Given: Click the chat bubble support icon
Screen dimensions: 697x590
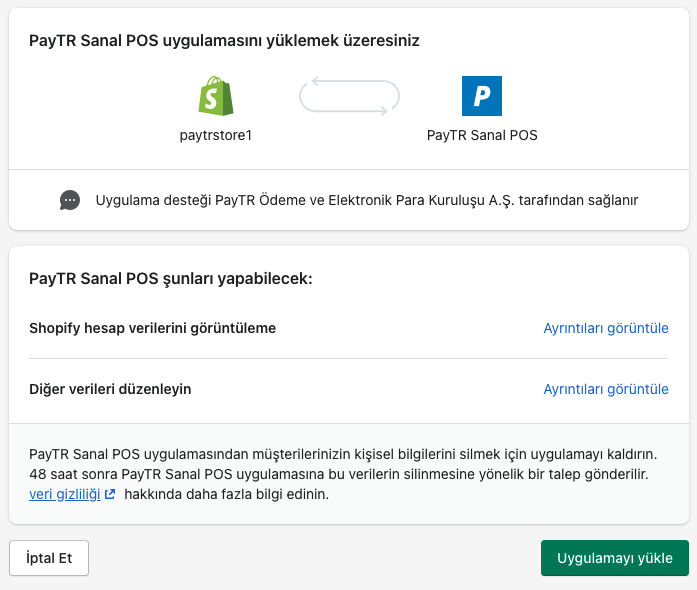Looking at the screenshot, I should [69, 200].
